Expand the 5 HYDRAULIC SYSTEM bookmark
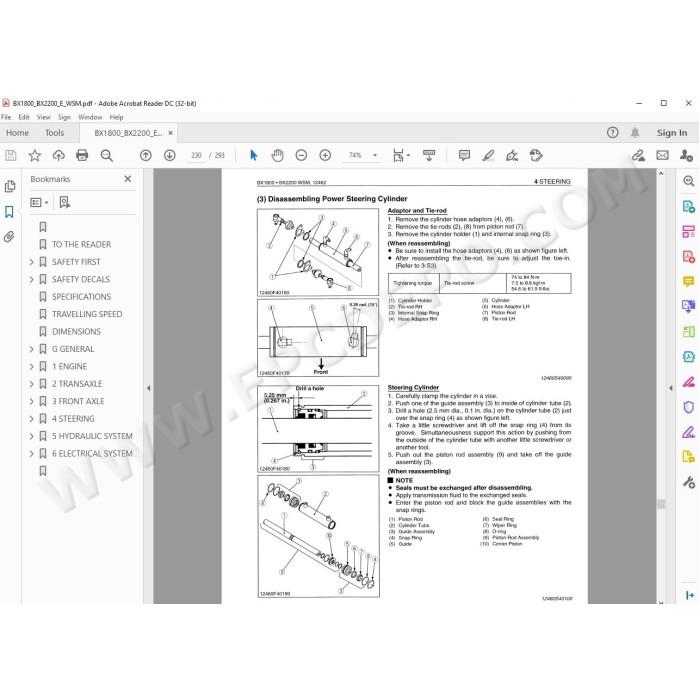The width and height of the screenshot is (700, 700). tap(32, 436)
